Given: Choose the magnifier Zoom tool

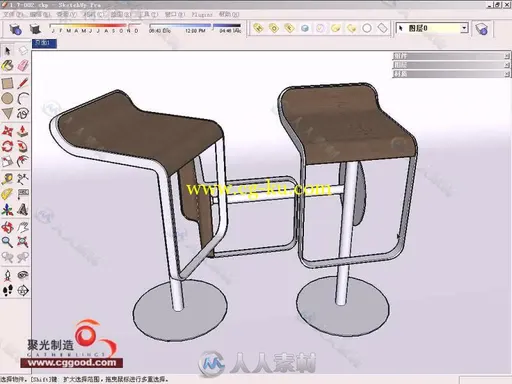Looking at the screenshot, I should point(8,242).
